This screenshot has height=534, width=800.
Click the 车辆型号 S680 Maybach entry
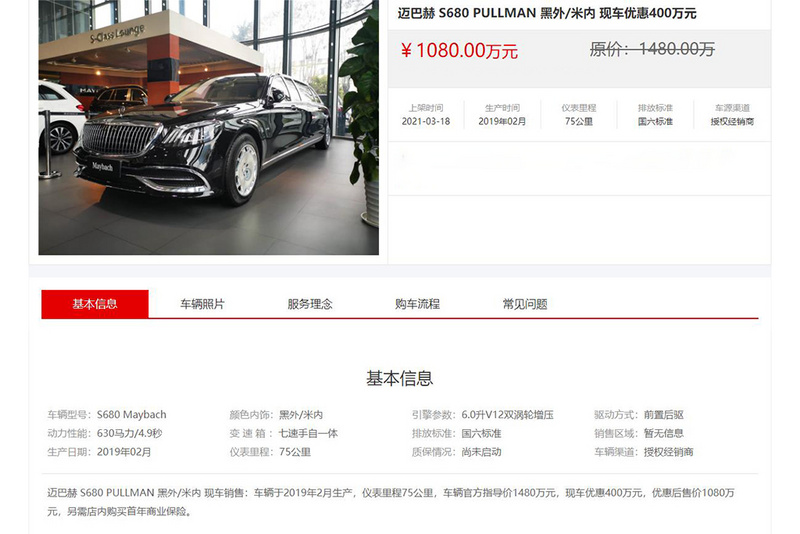107,415
